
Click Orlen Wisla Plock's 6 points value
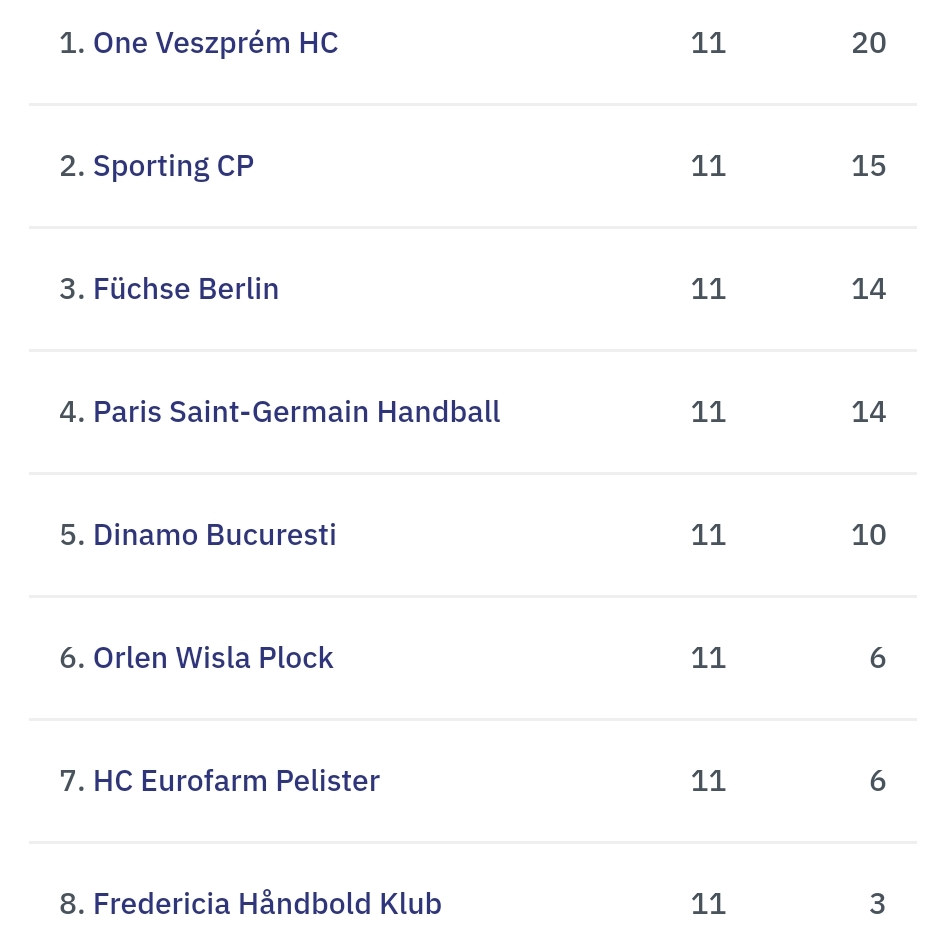[x=877, y=658]
